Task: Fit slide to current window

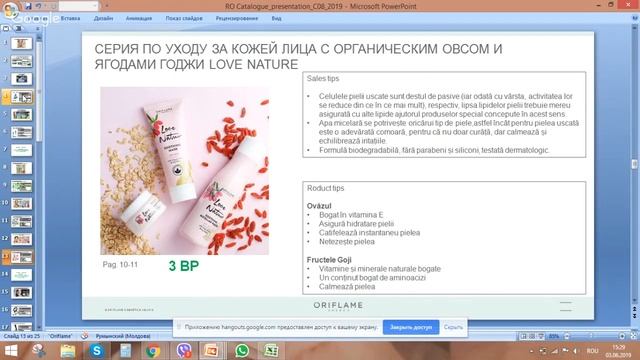Action: click(633, 336)
